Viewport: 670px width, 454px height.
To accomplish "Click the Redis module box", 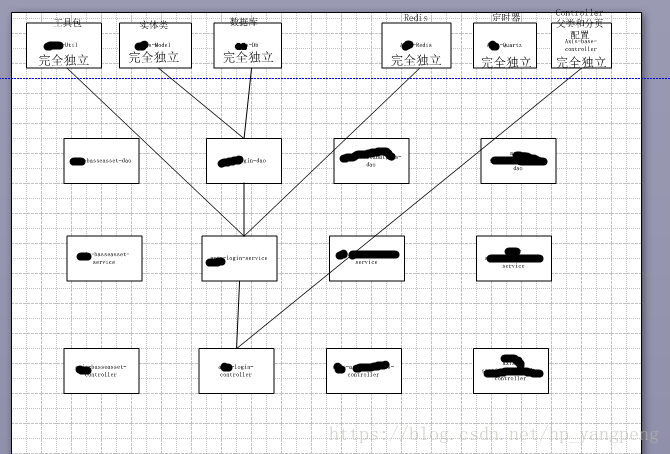I will (416, 46).
